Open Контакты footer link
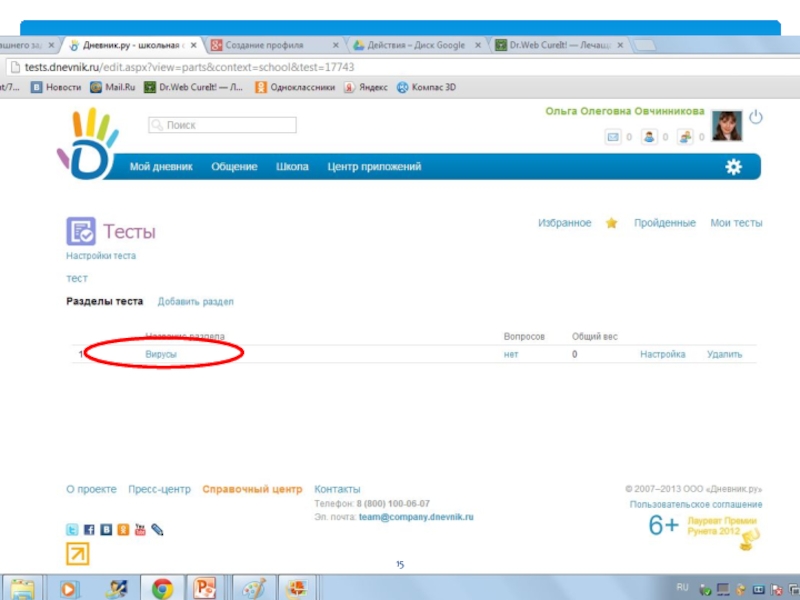 tap(337, 489)
